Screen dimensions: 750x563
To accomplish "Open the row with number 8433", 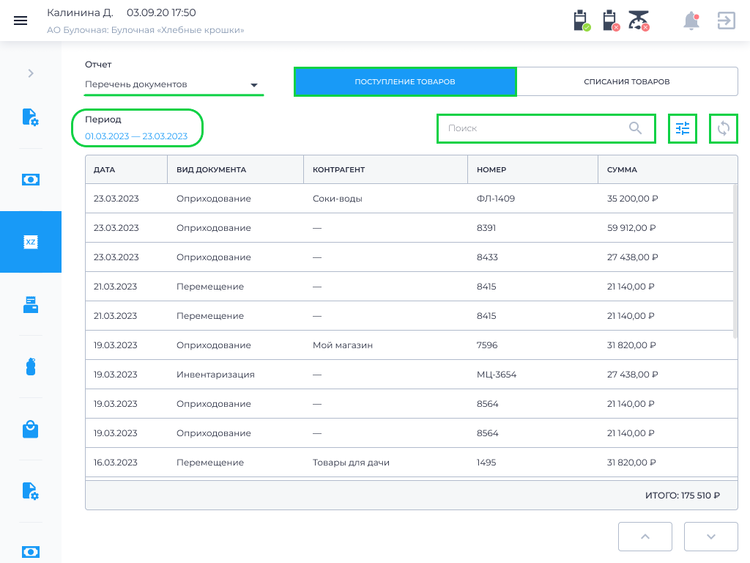I will [x=411, y=257].
